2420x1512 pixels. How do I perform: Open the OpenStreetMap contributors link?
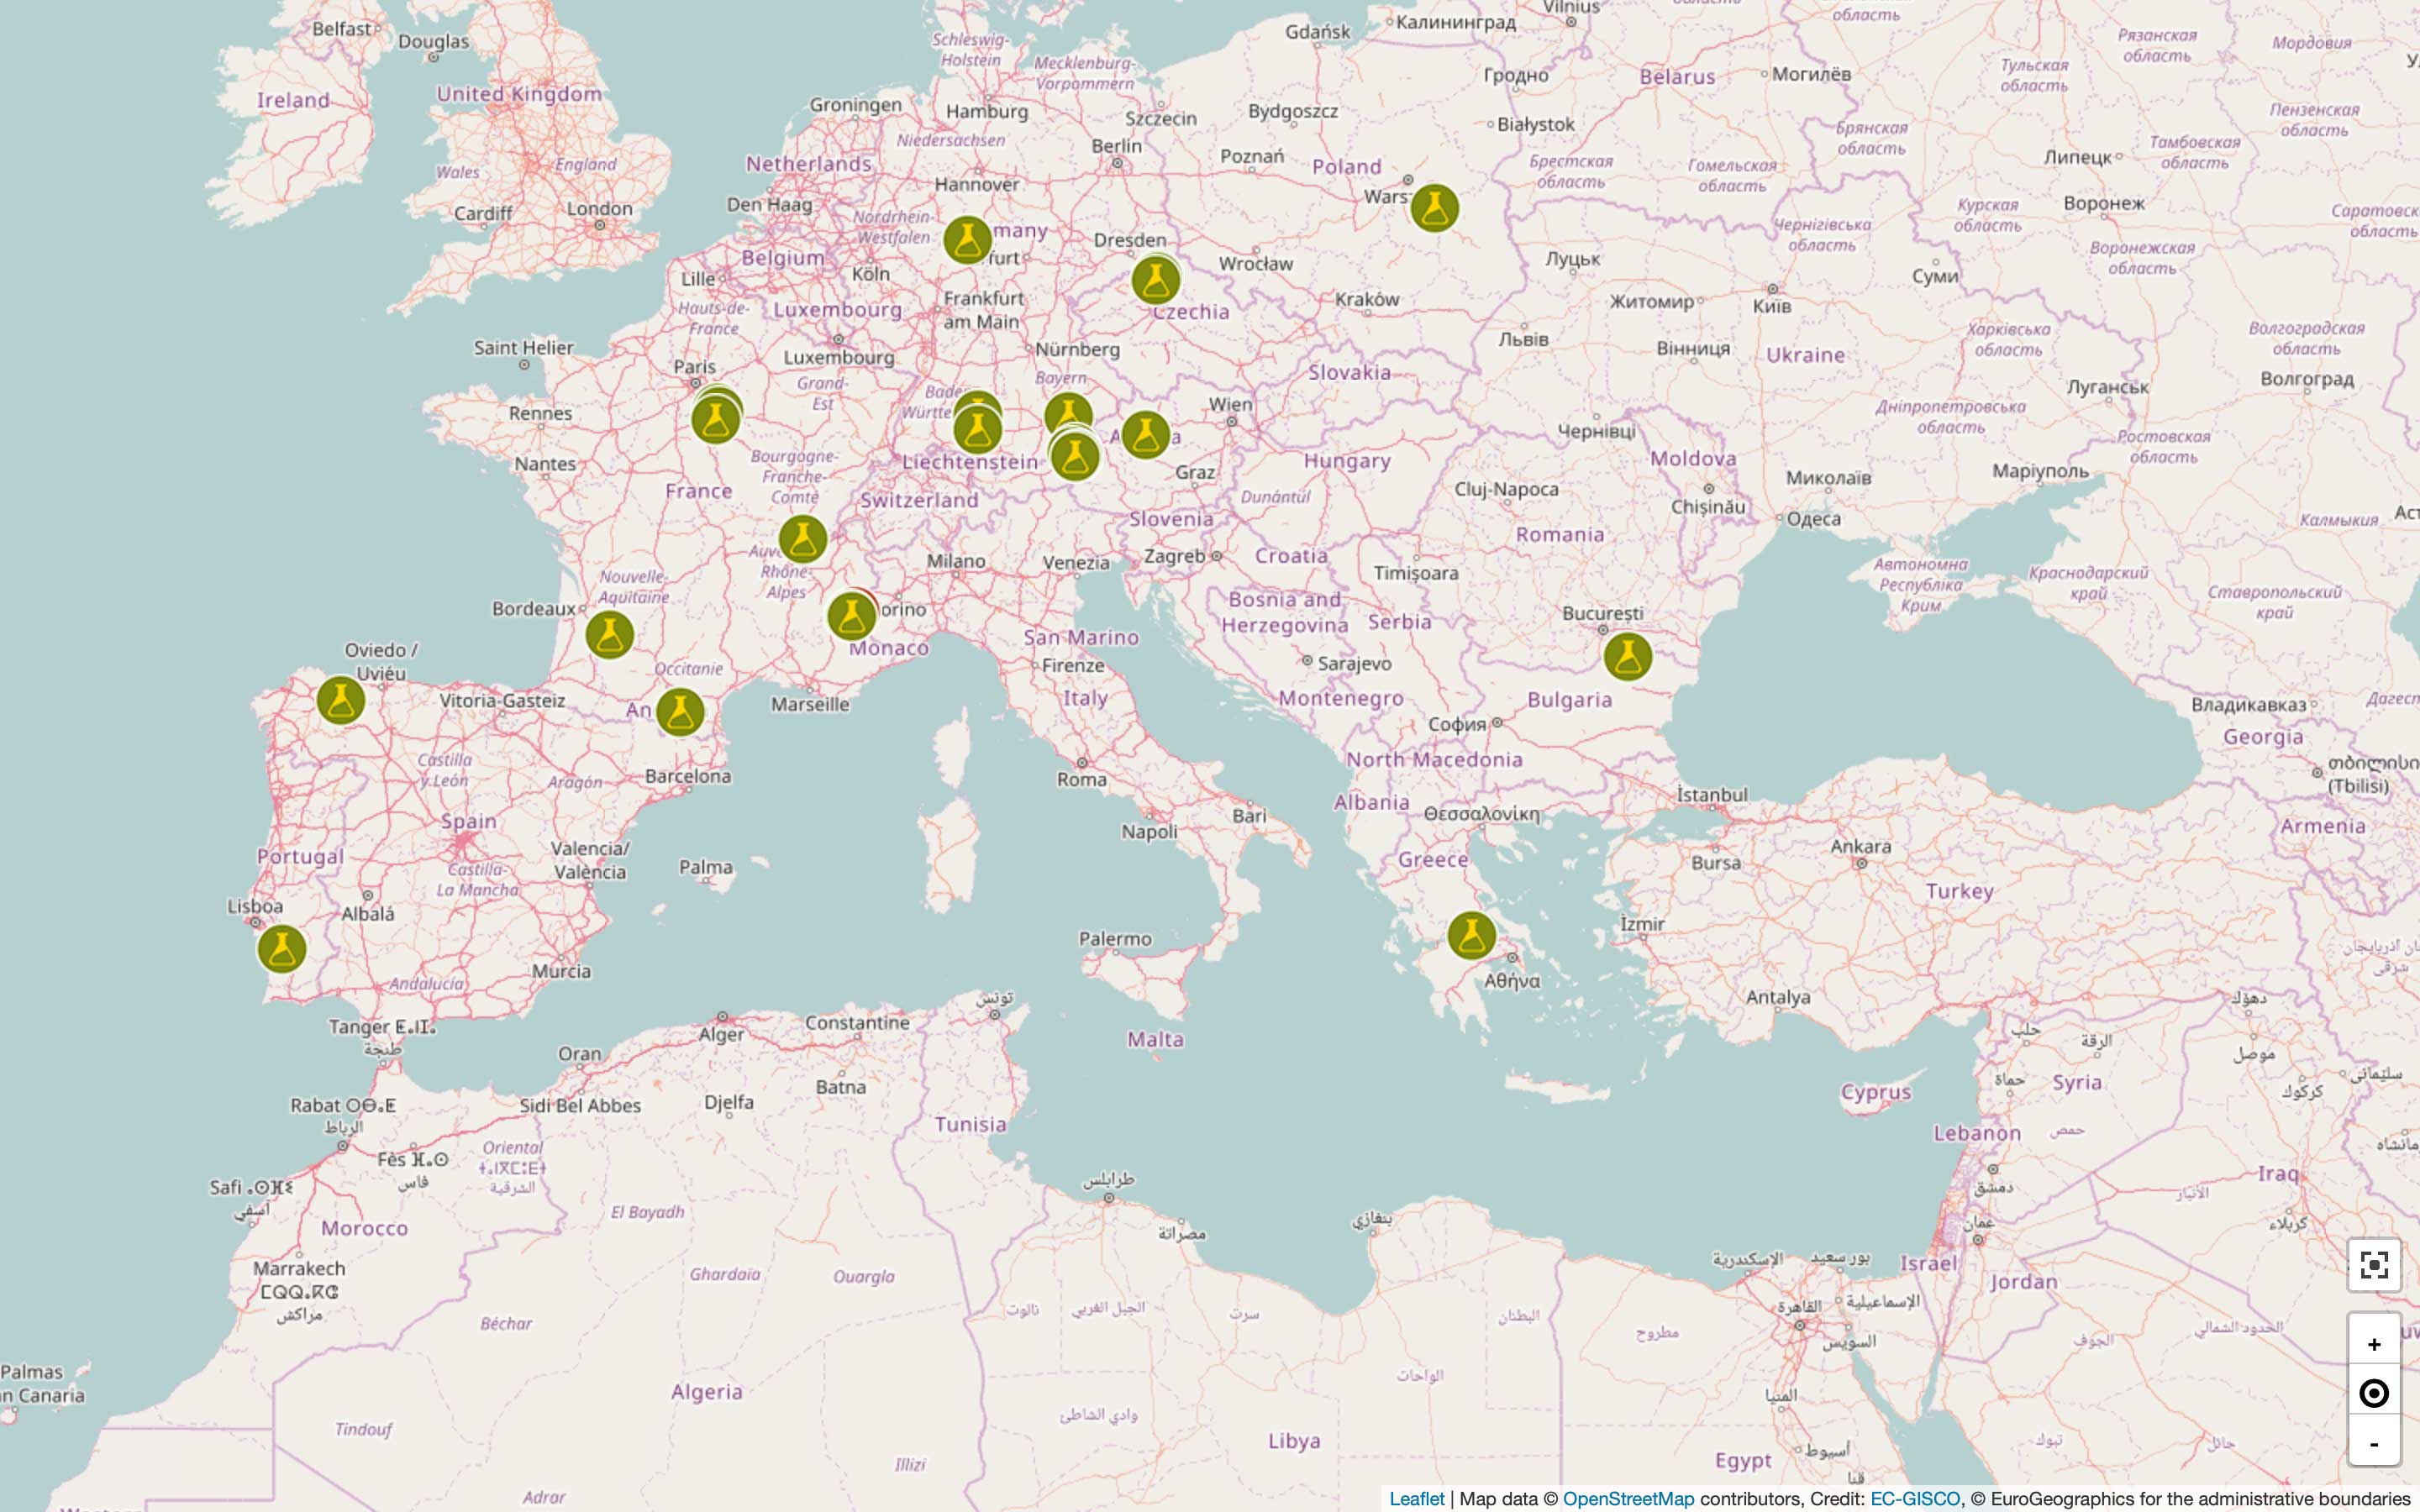point(1628,1498)
